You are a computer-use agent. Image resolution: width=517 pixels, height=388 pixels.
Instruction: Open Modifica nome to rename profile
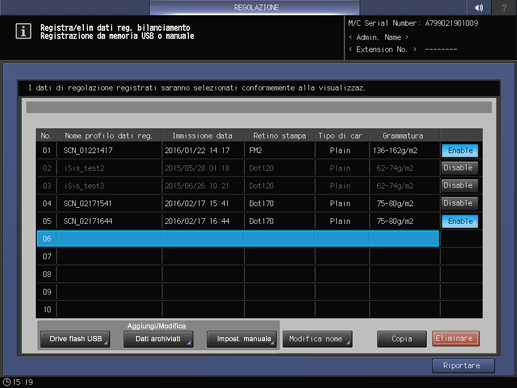tap(317, 339)
